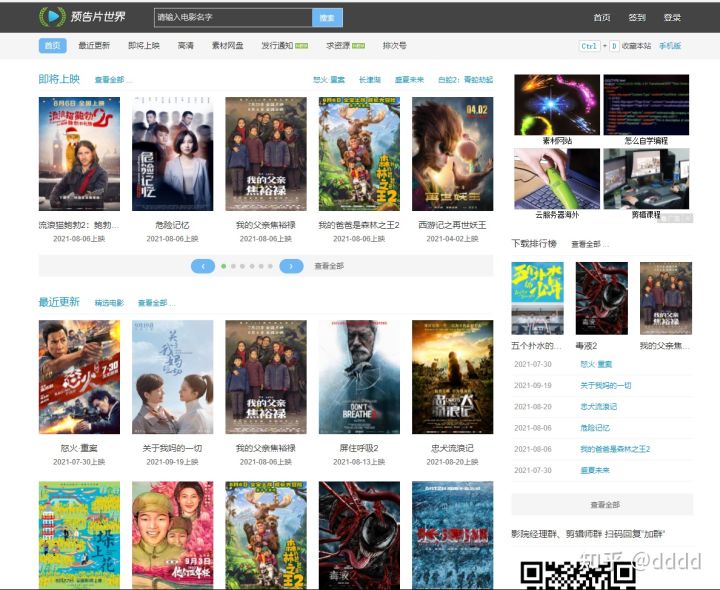Click the movie name search box
The image size is (720, 590).
(x=233, y=17)
